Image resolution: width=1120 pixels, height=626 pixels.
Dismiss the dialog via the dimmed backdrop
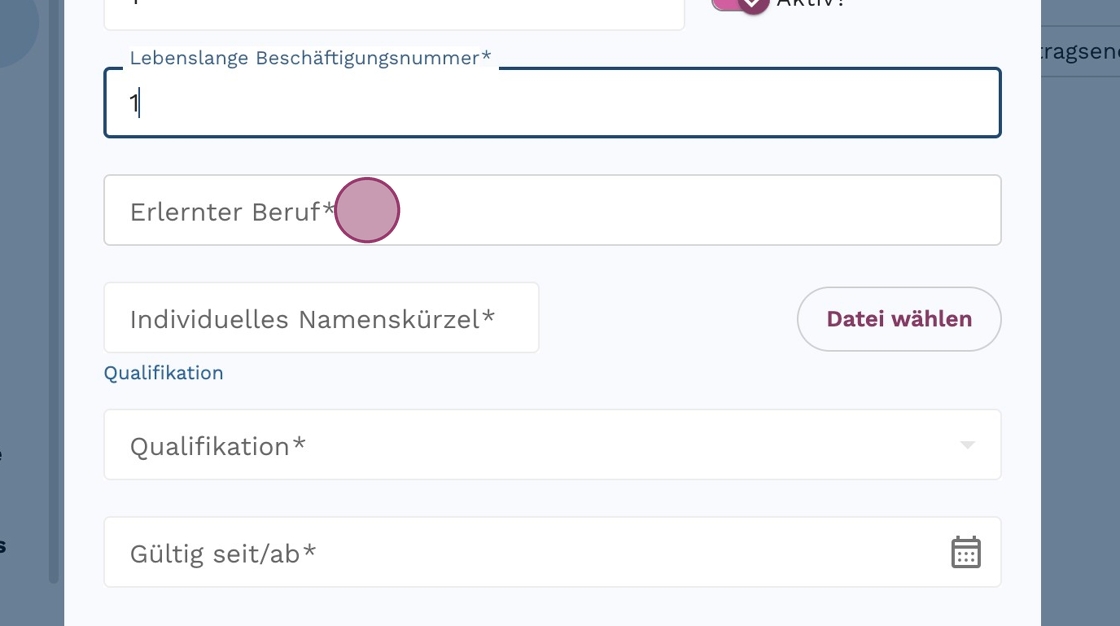[x=1080, y=350]
